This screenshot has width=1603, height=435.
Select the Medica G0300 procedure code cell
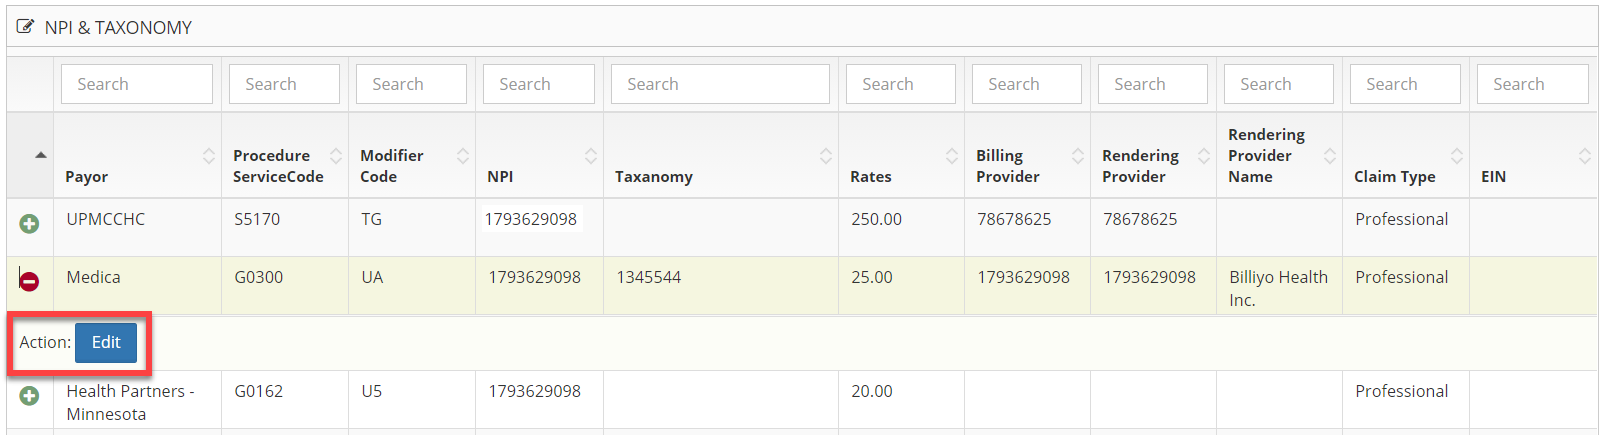(x=259, y=277)
